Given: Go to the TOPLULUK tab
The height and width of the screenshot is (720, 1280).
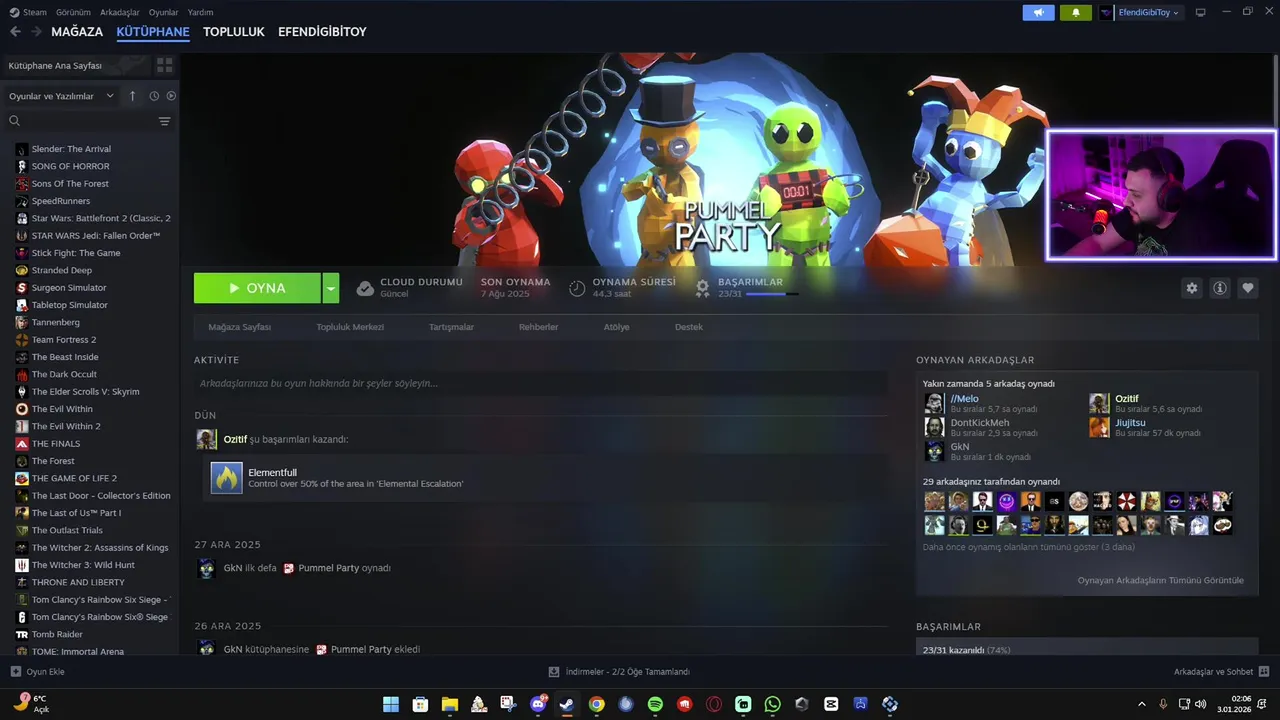Looking at the screenshot, I should (x=234, y=32).
